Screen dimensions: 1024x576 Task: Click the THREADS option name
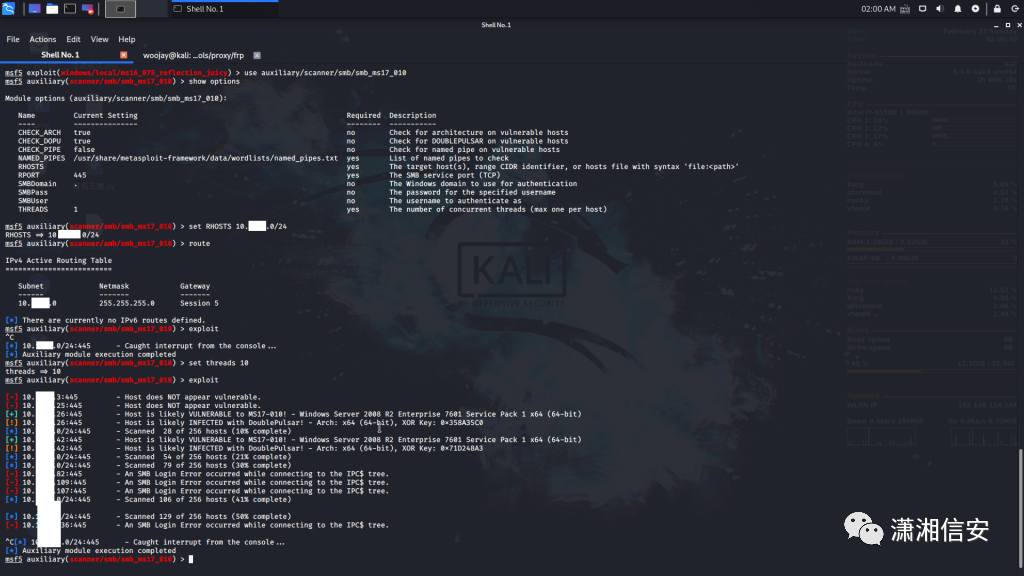click(x=33, y=209)
